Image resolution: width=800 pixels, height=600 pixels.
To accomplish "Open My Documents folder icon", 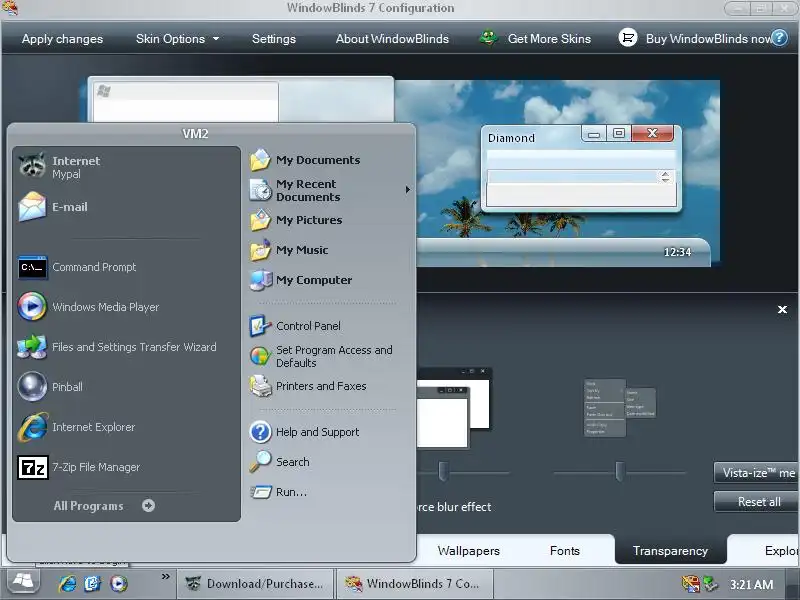I will pyautogui.click(x=260, y=160).
